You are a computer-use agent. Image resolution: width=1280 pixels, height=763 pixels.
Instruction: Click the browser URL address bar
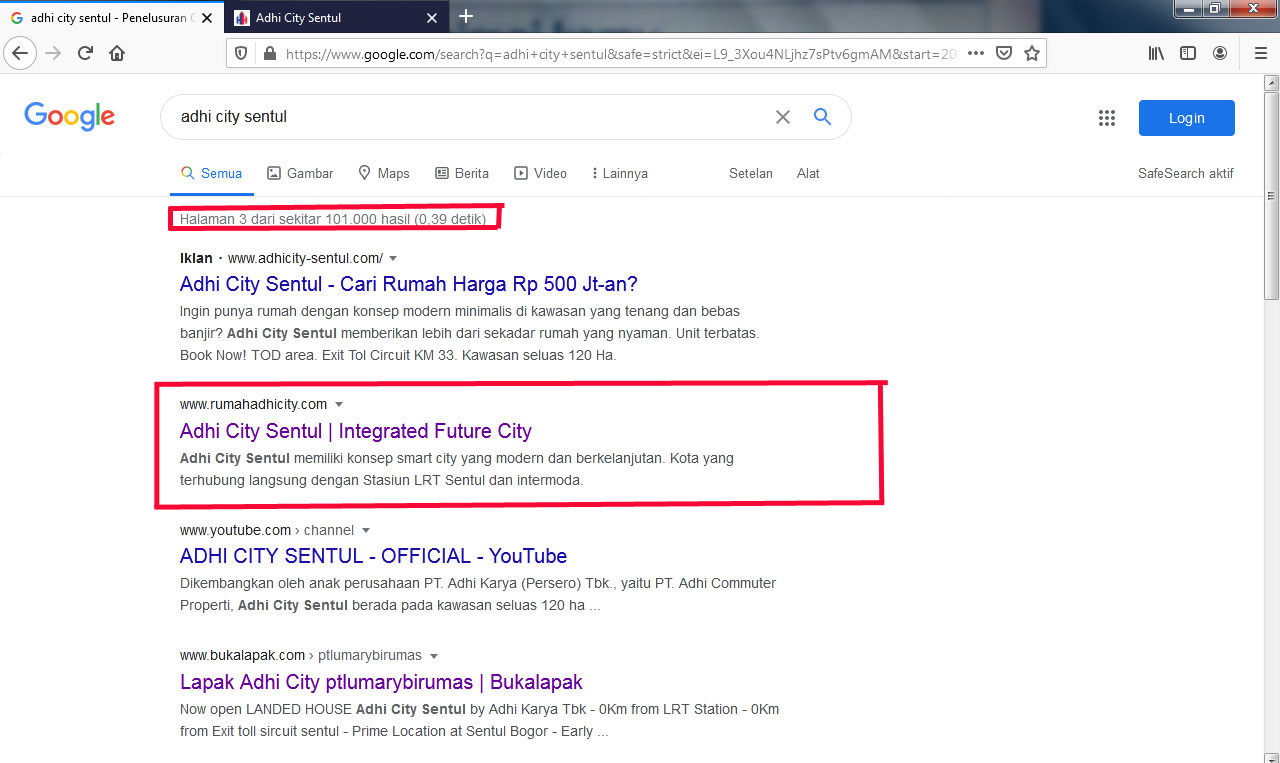(x=620, y=54)
